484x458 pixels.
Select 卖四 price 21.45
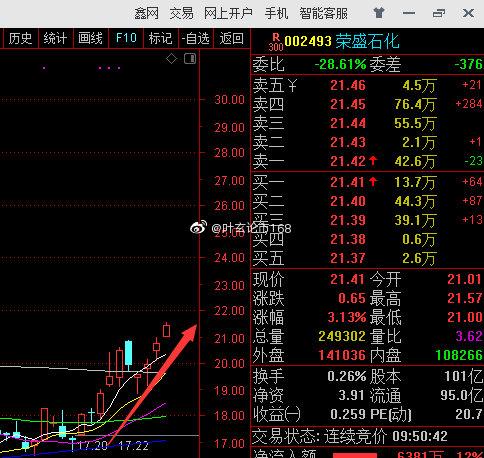(348, 104)
